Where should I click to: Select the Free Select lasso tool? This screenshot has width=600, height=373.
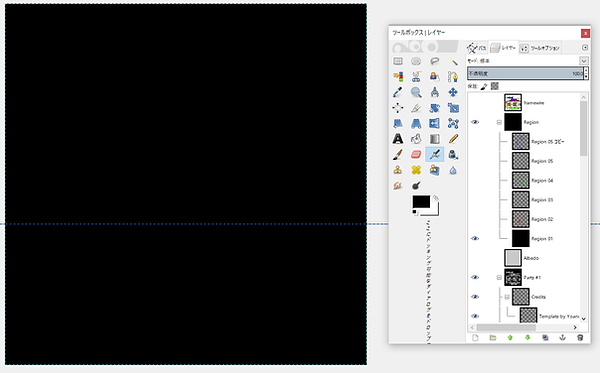[434, 61]
